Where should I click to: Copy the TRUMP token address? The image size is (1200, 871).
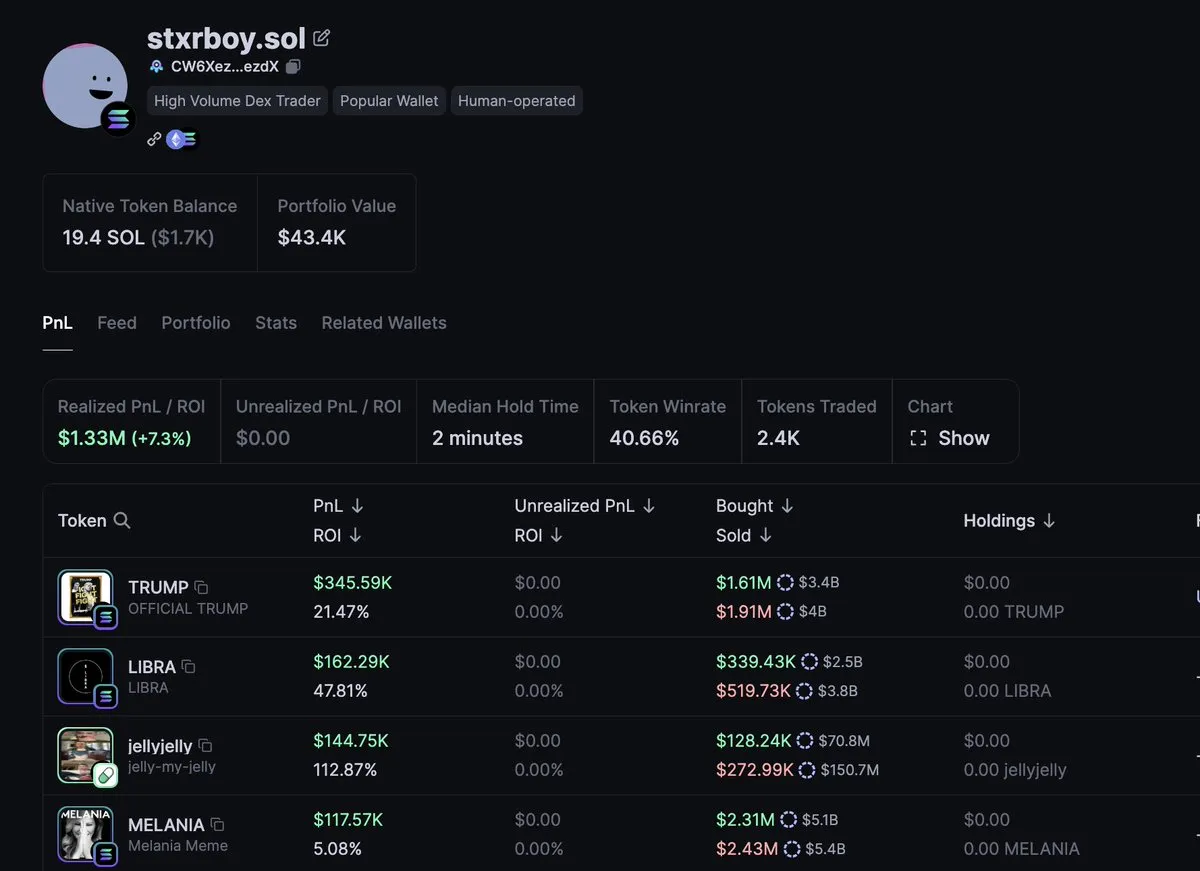click(201, 587)
